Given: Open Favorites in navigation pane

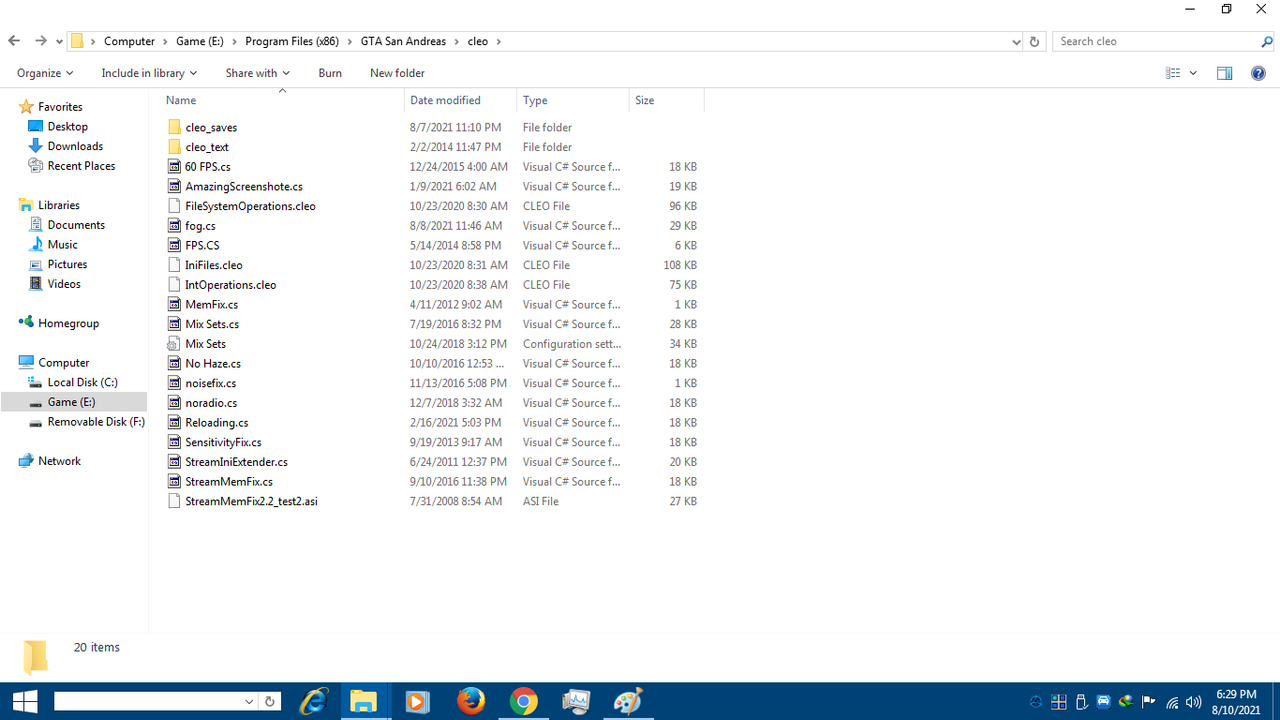Looking at the screenshot, I should tap(60, 107).
